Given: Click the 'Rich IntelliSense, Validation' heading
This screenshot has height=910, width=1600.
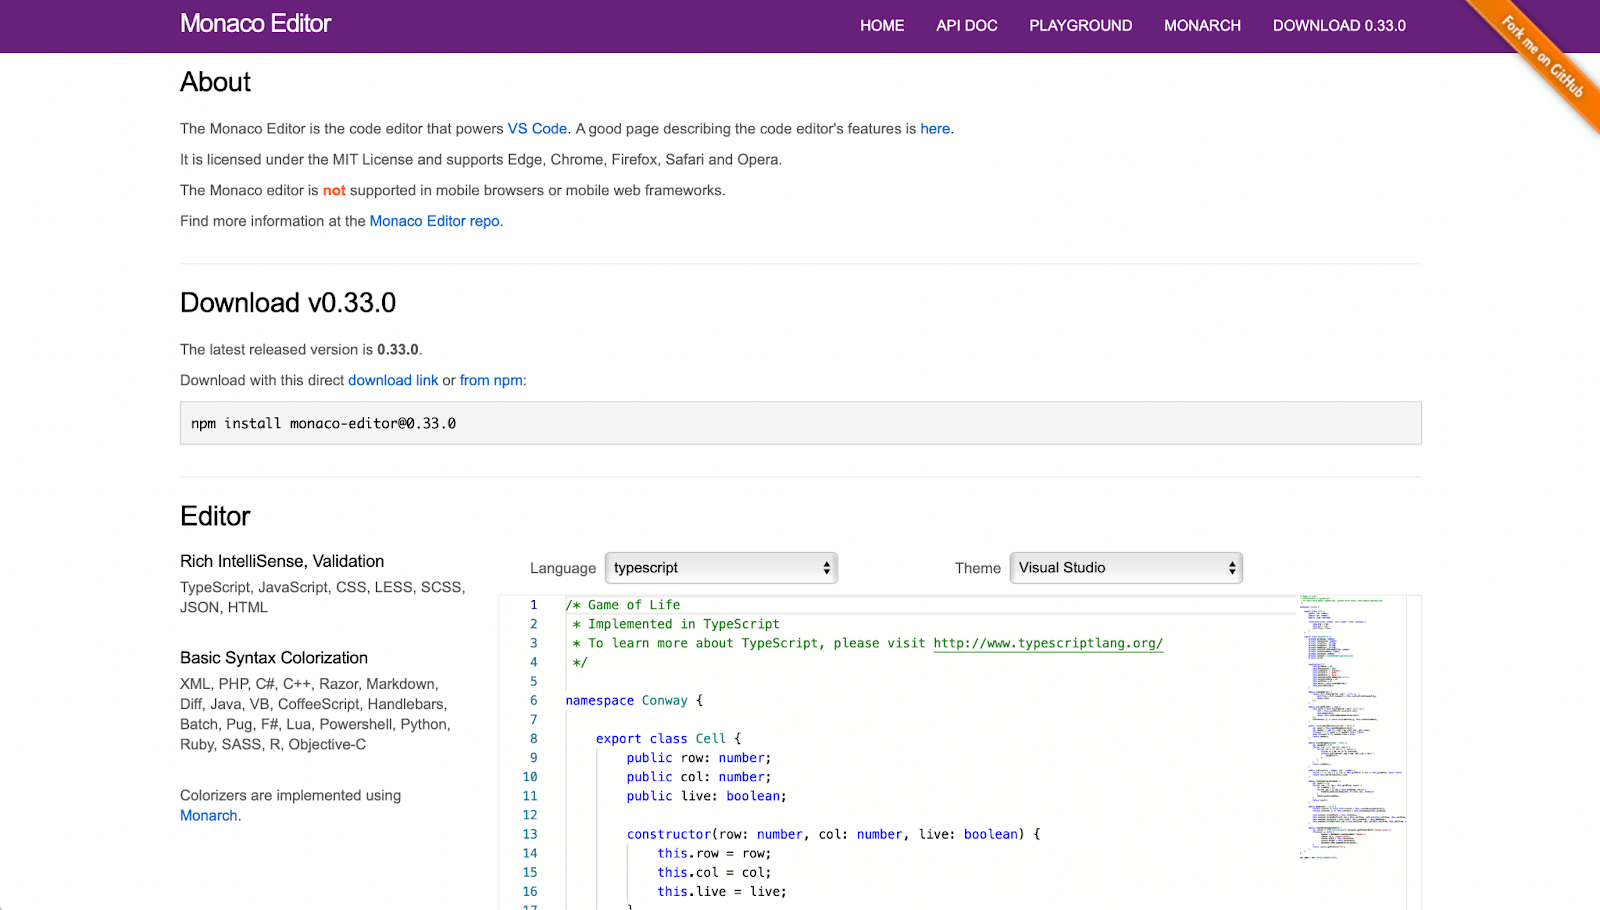Looking at the screenshot, I should (x=282, y=561).
